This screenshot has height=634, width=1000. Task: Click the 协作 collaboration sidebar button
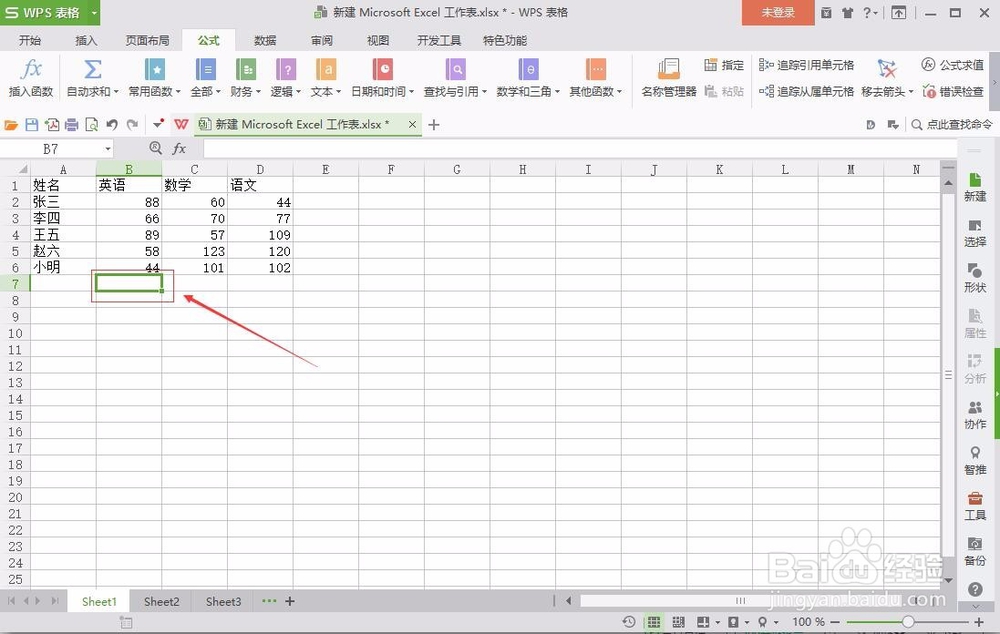975,415
